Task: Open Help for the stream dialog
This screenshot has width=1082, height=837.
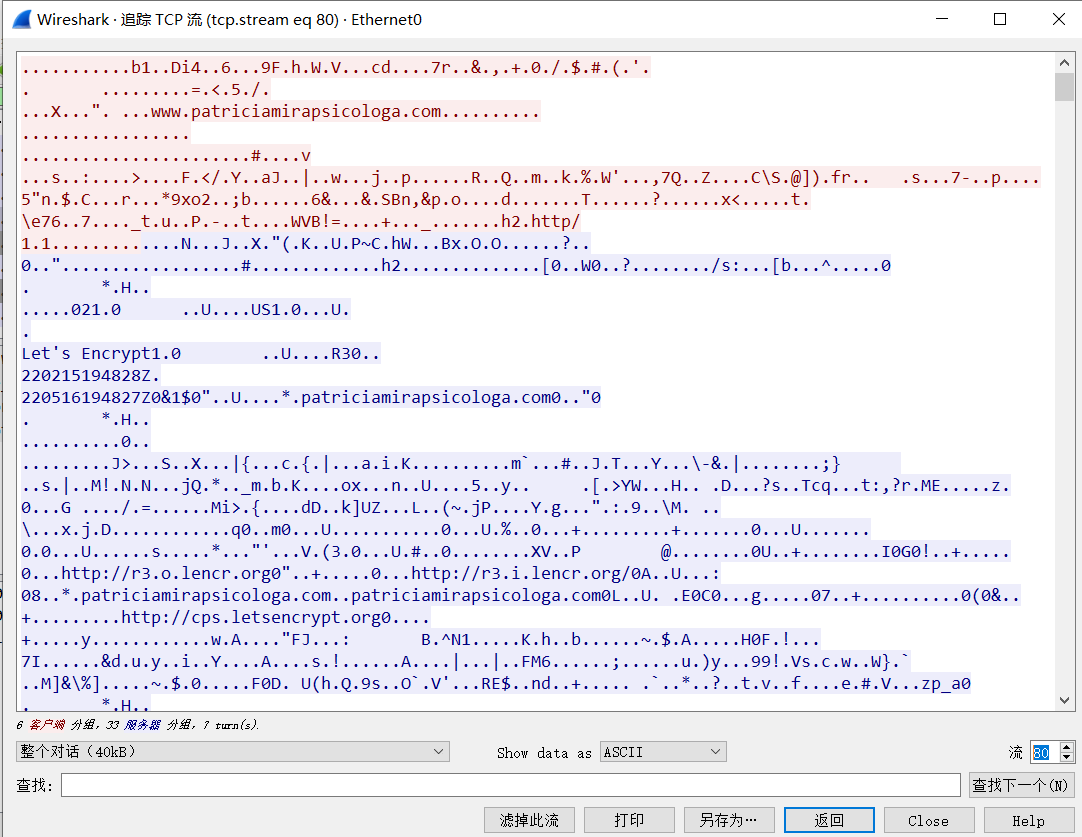Action: pyautogui.click(x=1028, y=820)
